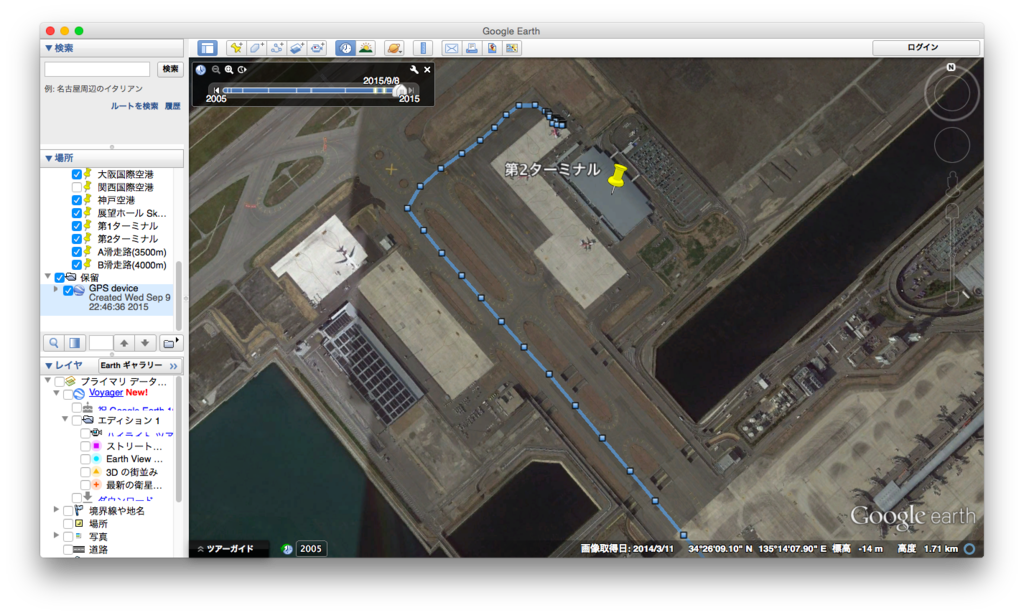Open the planet switcher (Saturn icon)
This screenshot has height=615, width=1024.
(x=394, y=48)
